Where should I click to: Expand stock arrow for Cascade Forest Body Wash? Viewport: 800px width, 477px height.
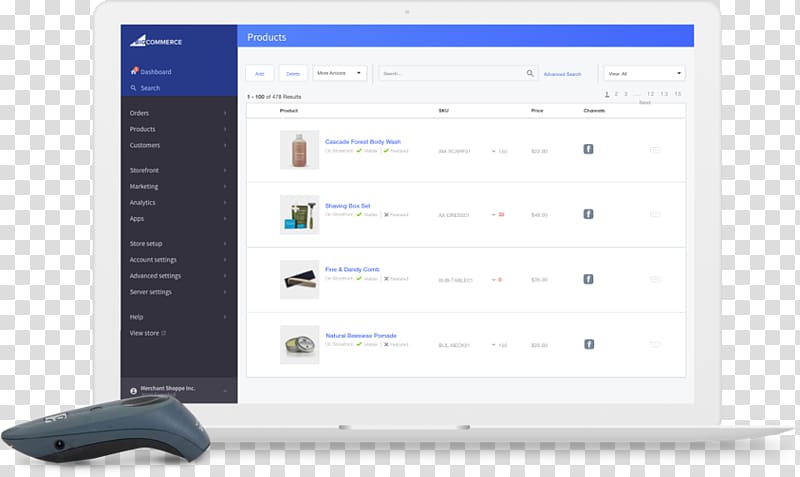(493, 152)
